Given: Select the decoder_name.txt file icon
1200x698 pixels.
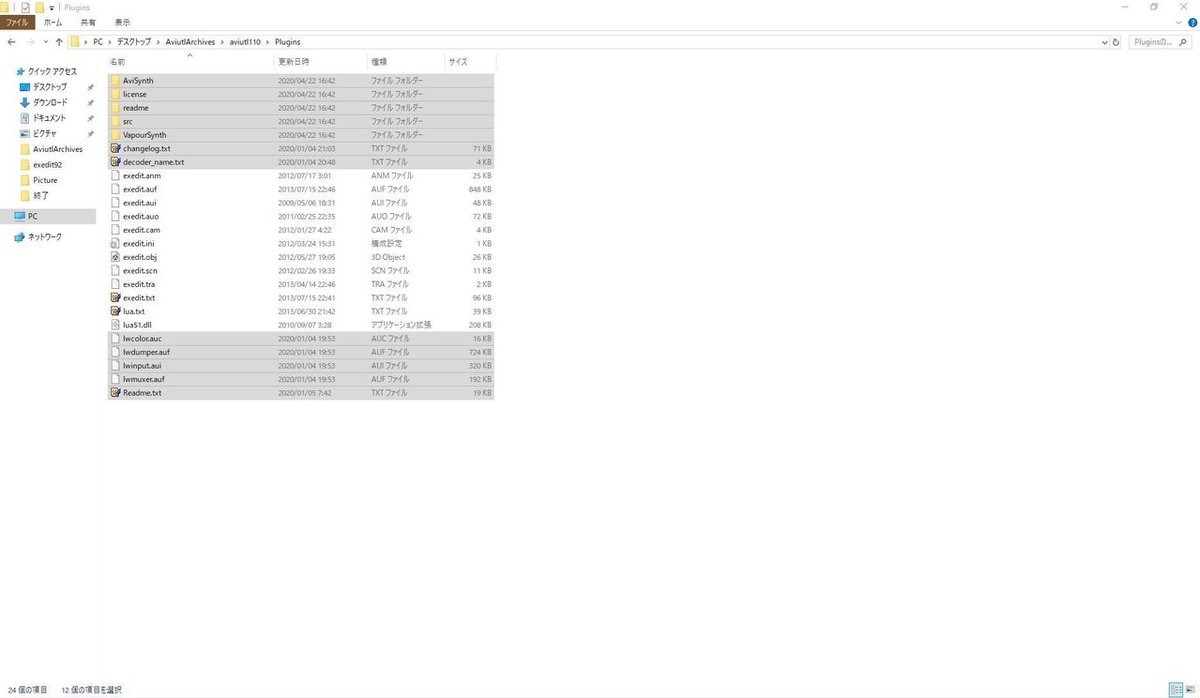Looking at the screenshot, I should 115,162.
